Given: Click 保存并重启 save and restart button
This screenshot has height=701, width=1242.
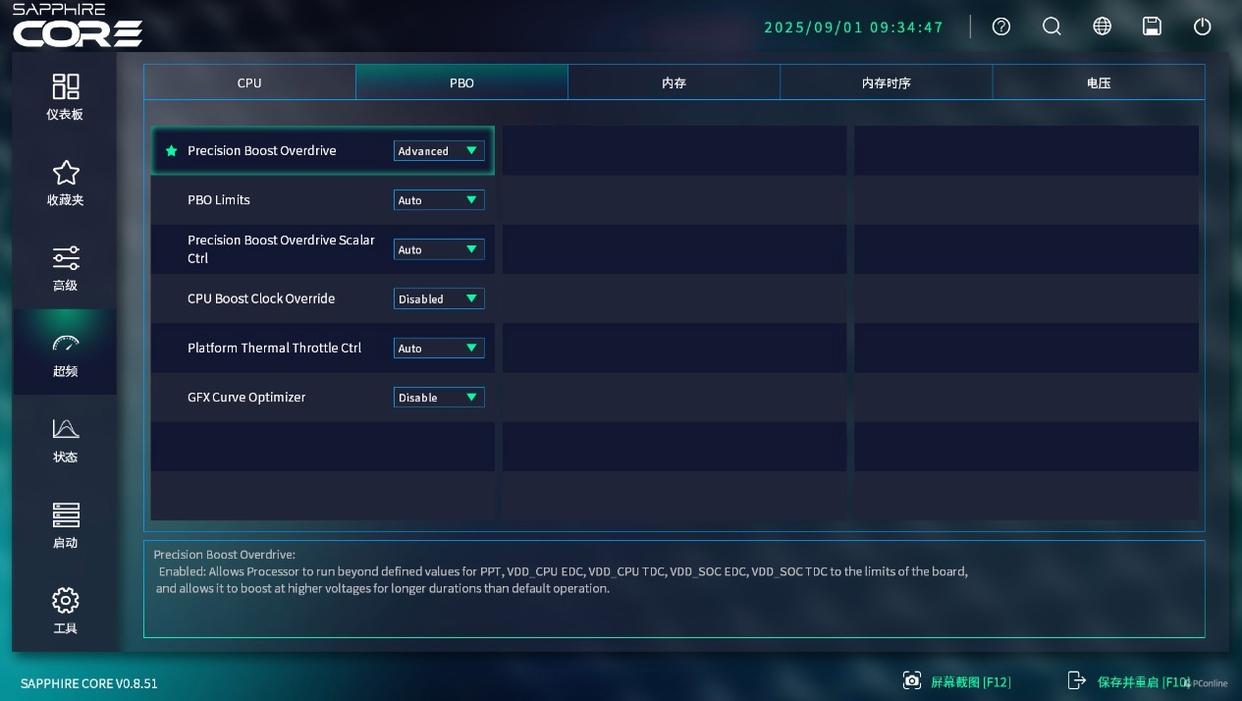Looking at the screenshot, I should pos(1128,681).
